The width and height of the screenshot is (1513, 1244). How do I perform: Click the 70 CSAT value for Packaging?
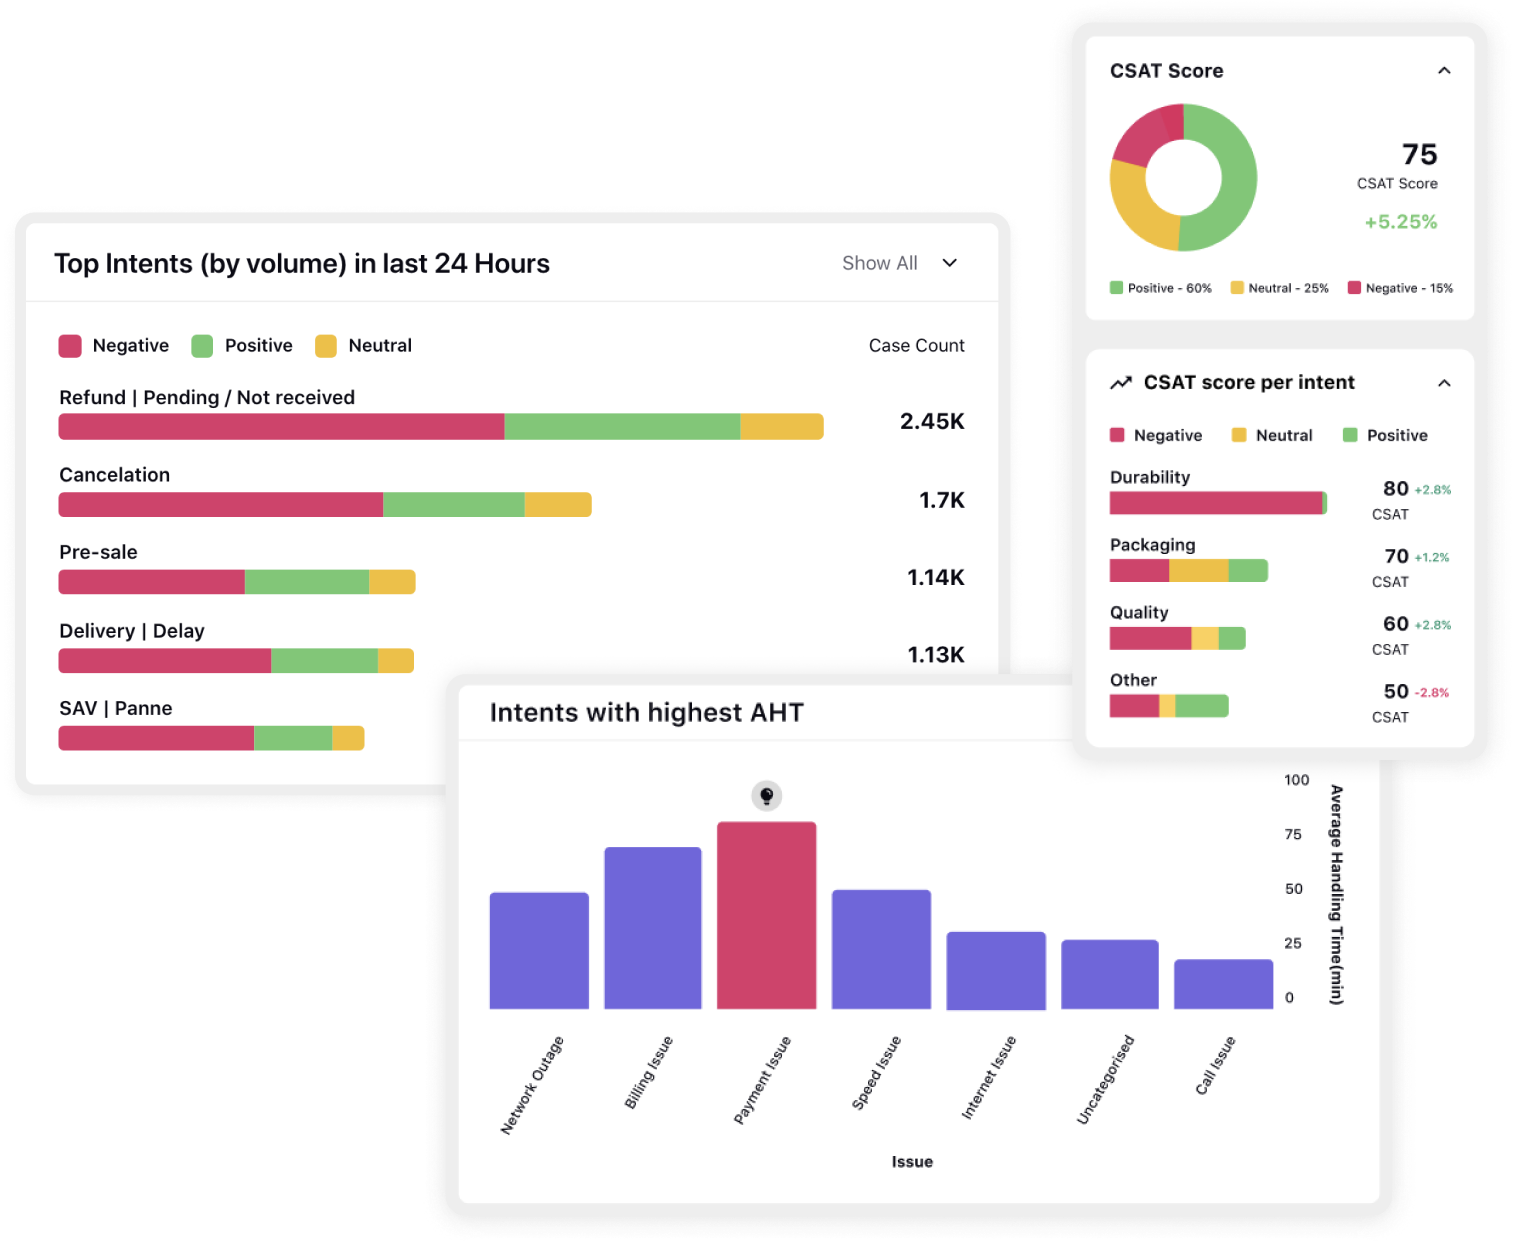click(x=1396, y=556)
